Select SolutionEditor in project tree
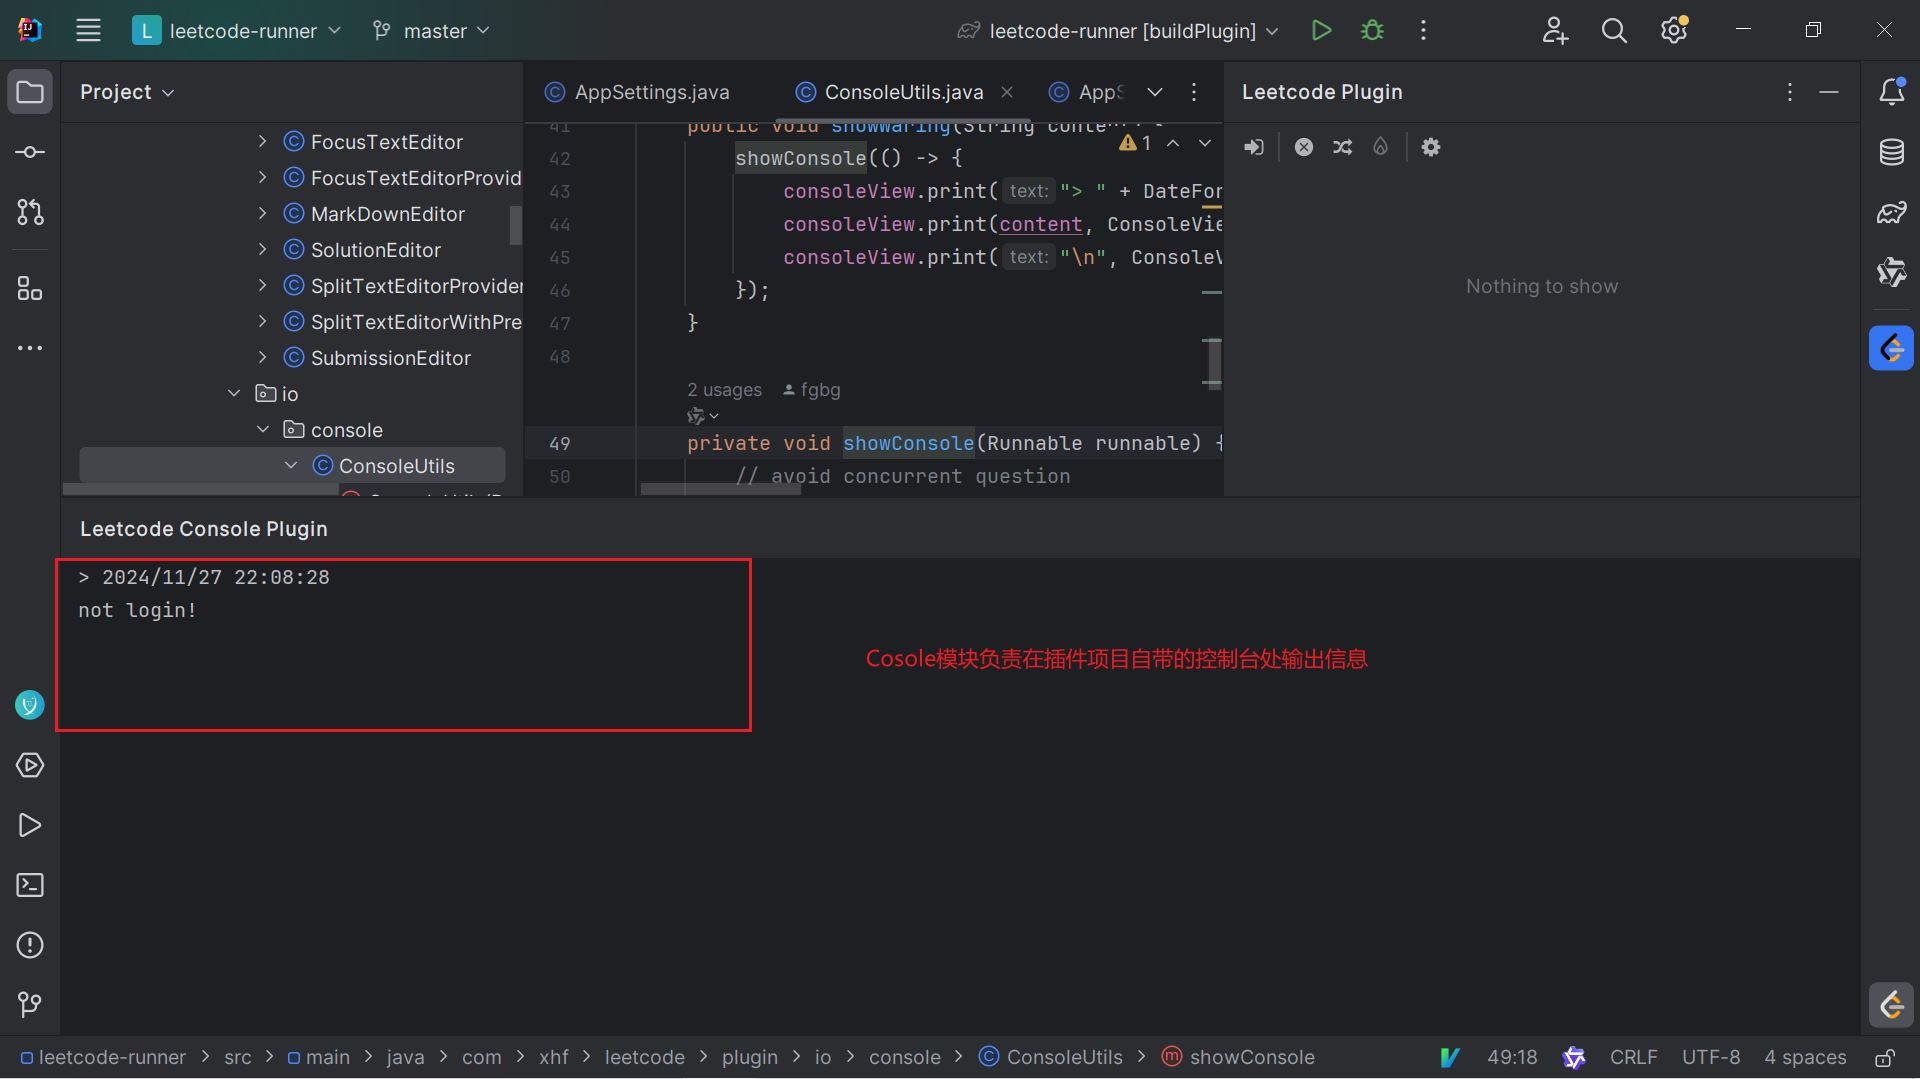The width and height of the screenshot is (1920, 1079). point(375,250)
